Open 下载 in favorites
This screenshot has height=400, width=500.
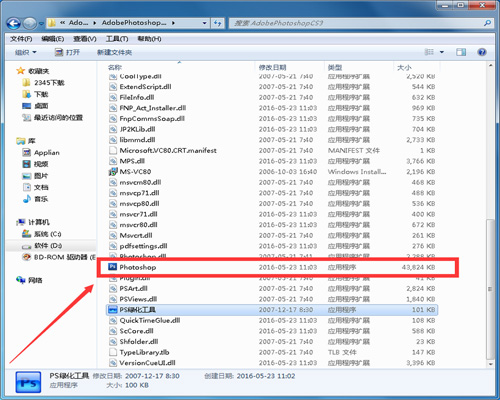click(35, 94)
